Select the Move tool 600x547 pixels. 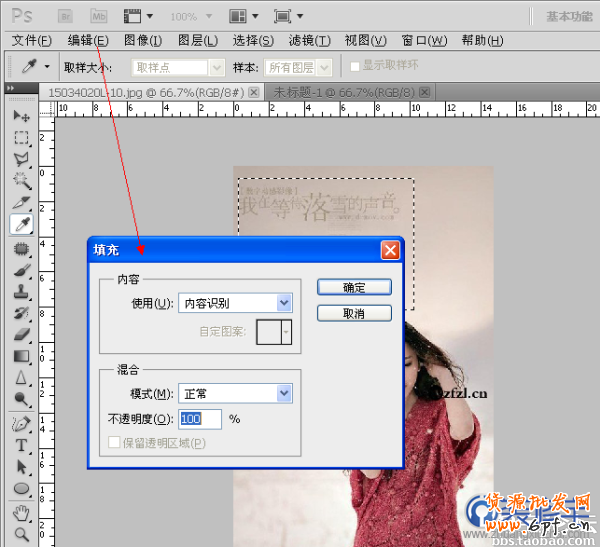[x=20, y=115]
